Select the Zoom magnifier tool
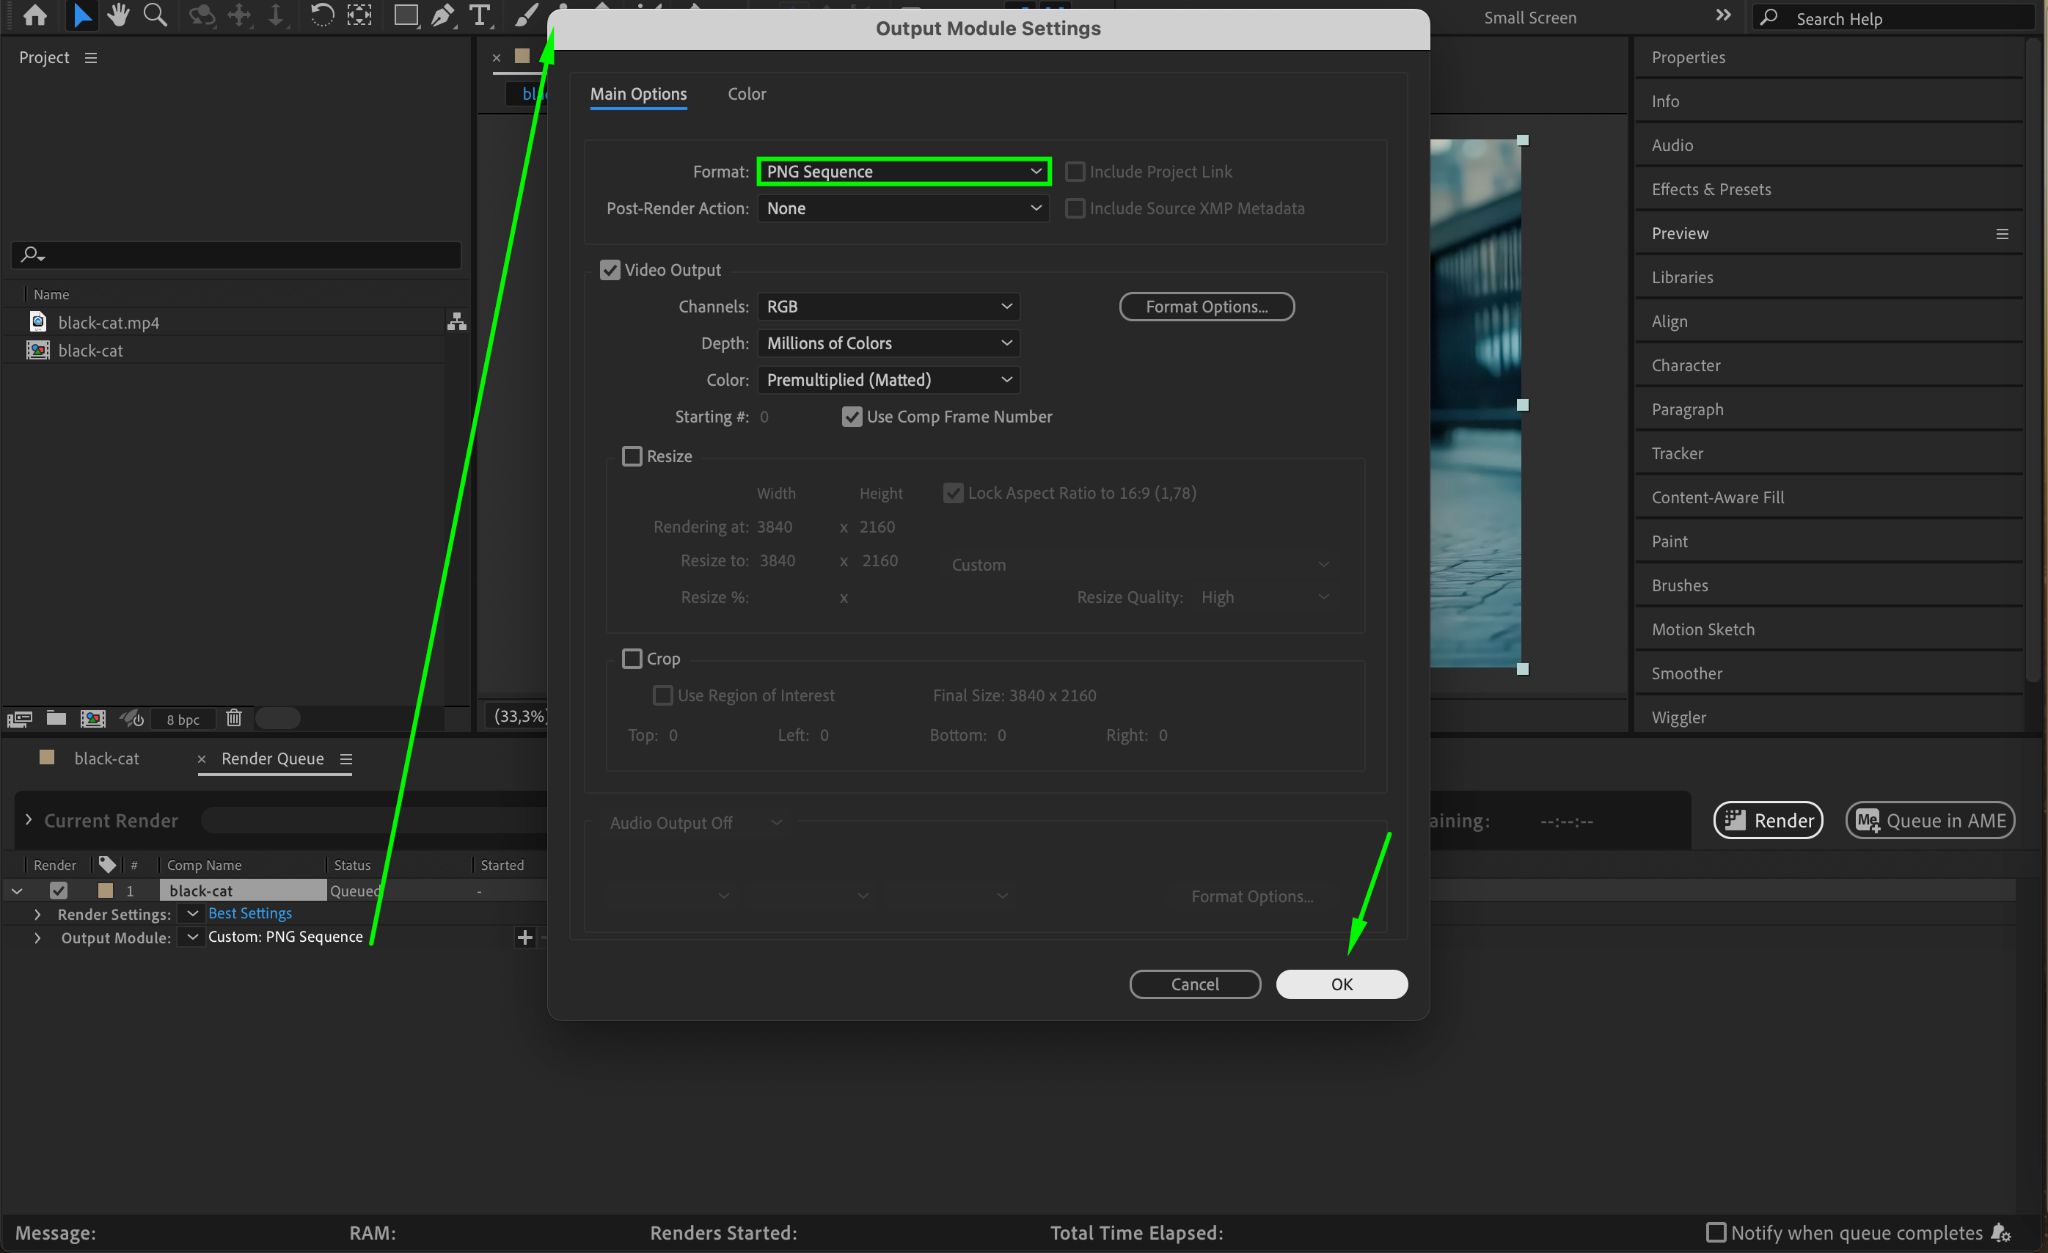Image resolution: width=2048 pixels, height=1253 pixels. (155, 15)
